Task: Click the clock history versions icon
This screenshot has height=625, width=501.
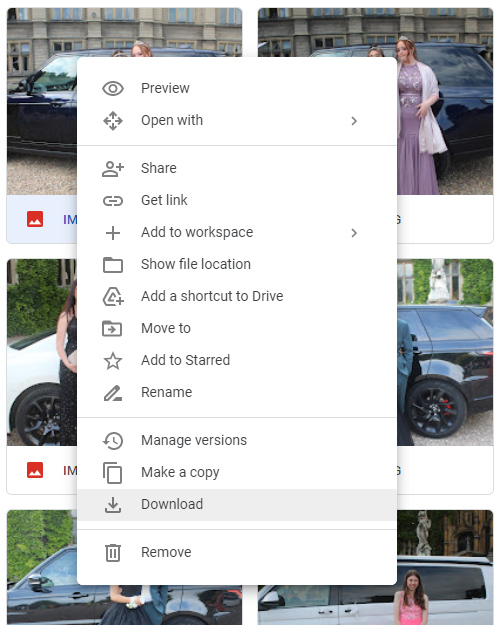Action: click(x=113, y=440)
